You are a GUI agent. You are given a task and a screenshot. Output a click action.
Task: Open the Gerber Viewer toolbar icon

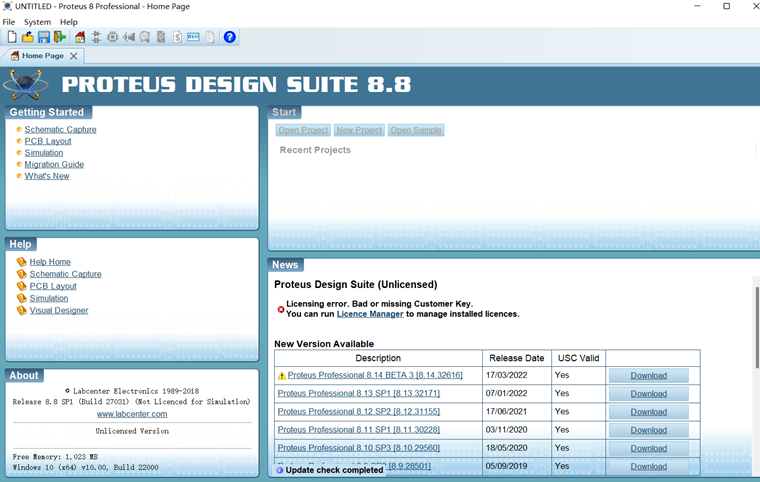pos(144,37)
